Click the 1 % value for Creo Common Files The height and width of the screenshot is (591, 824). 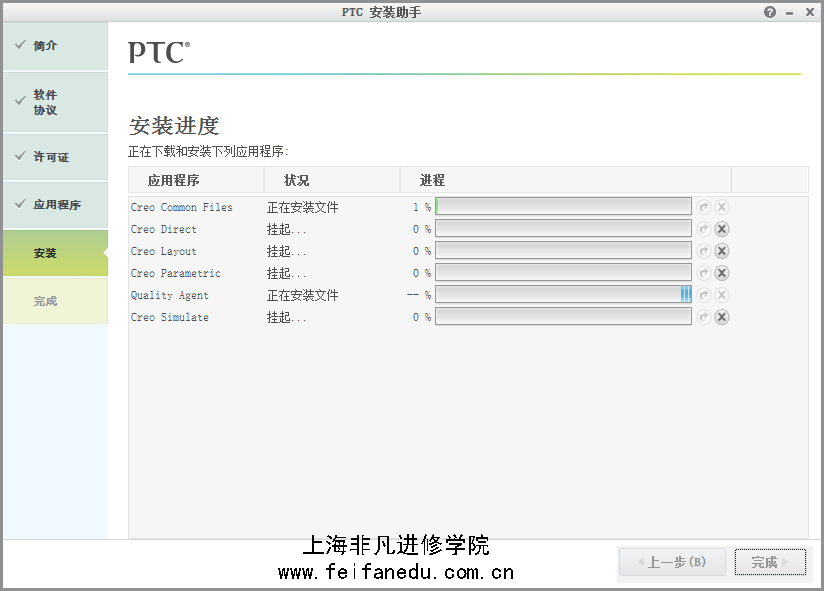point(421,208)
